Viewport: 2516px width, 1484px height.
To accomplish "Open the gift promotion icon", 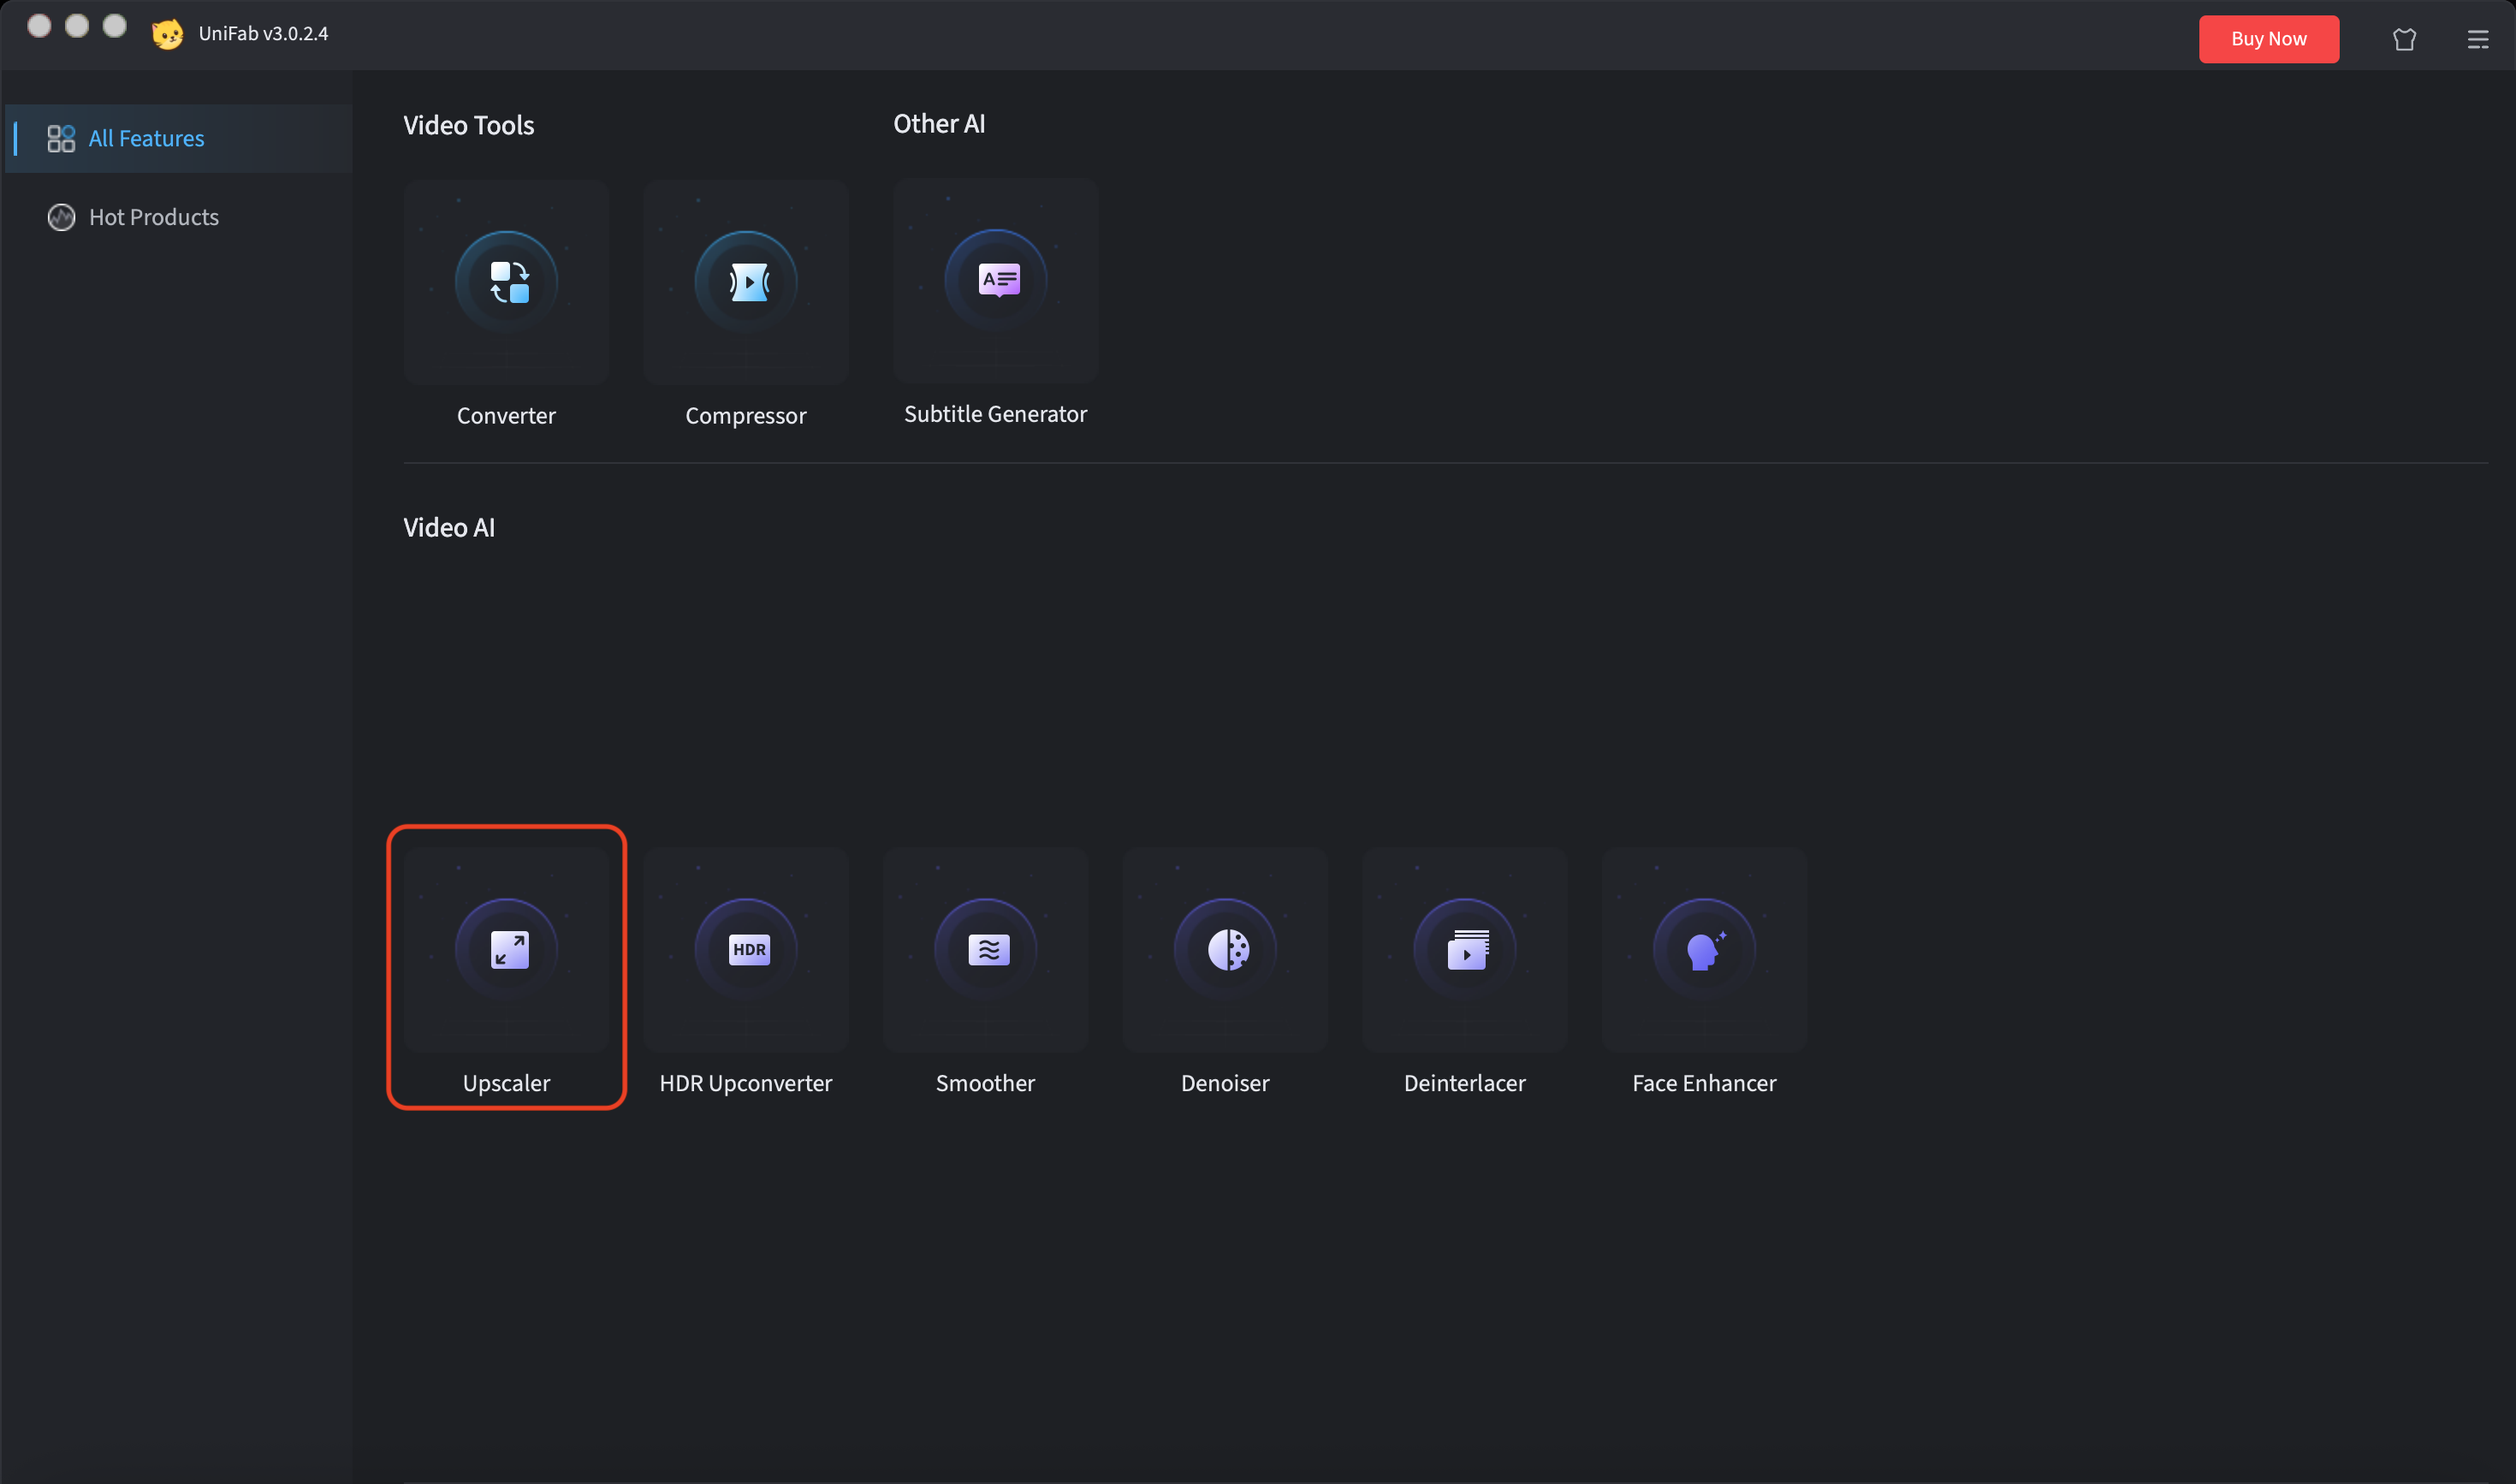I will tap(2404, 39).
